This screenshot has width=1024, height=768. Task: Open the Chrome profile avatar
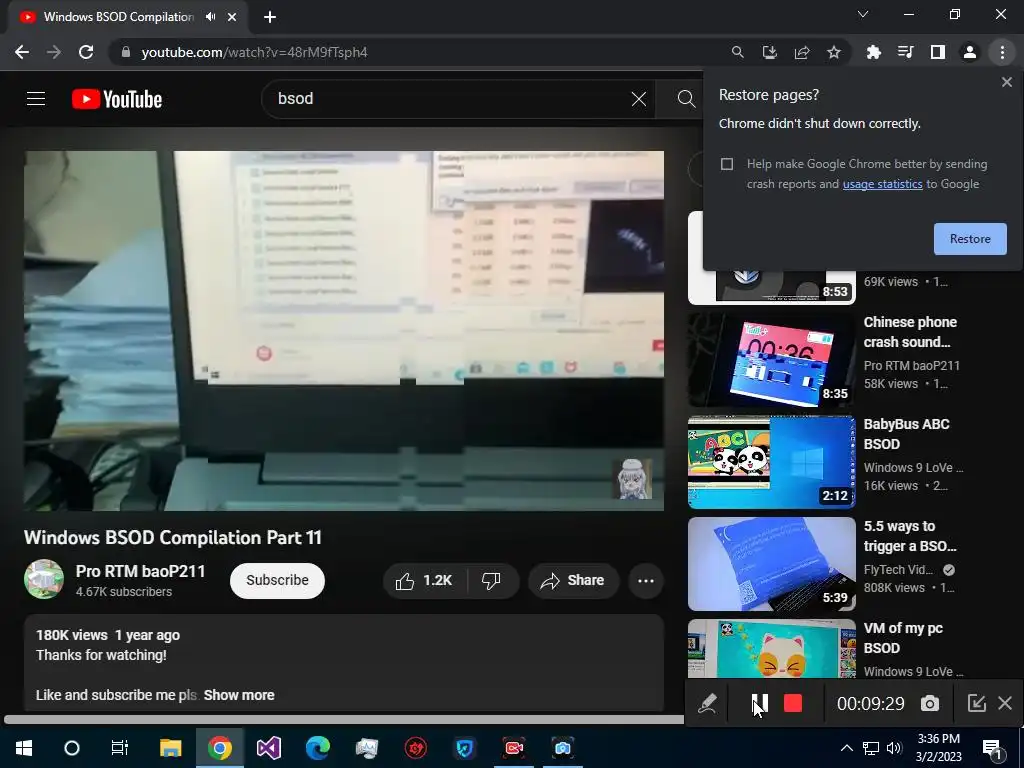[x=969, y=52]
